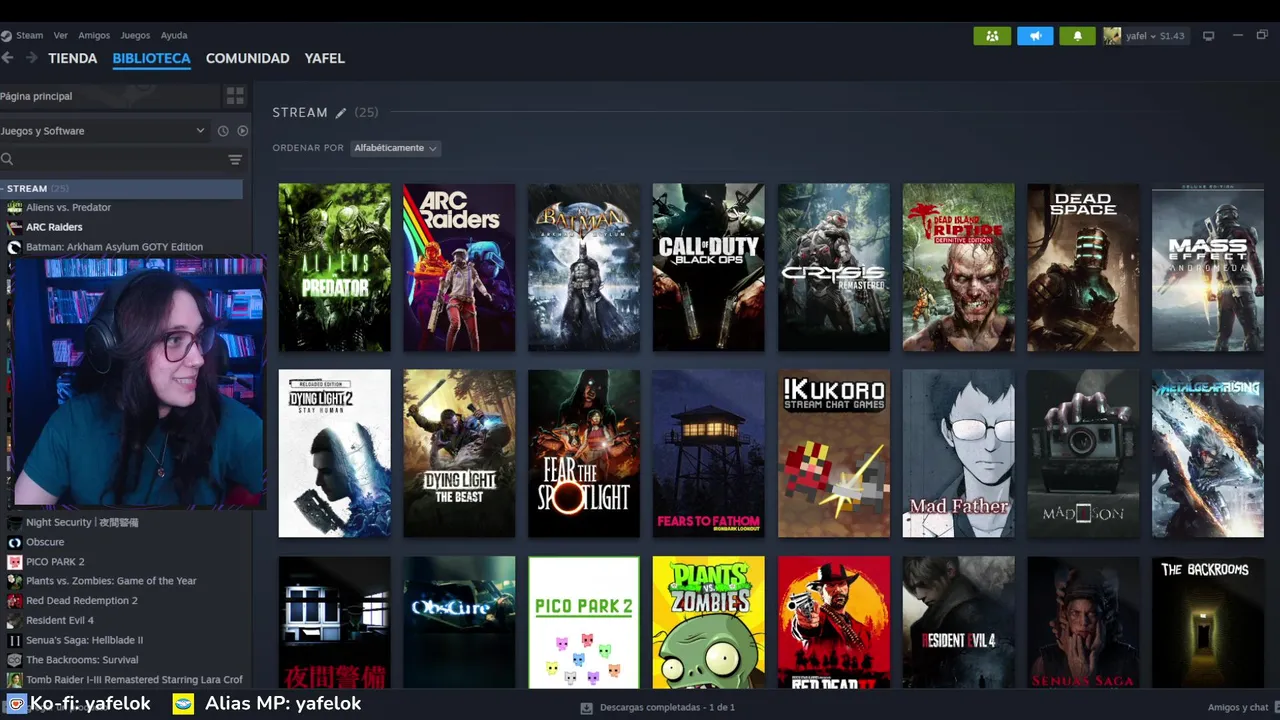
Task: Select Aliens vs. Predator sidebar icon
Action: click(x=14, y=207)
